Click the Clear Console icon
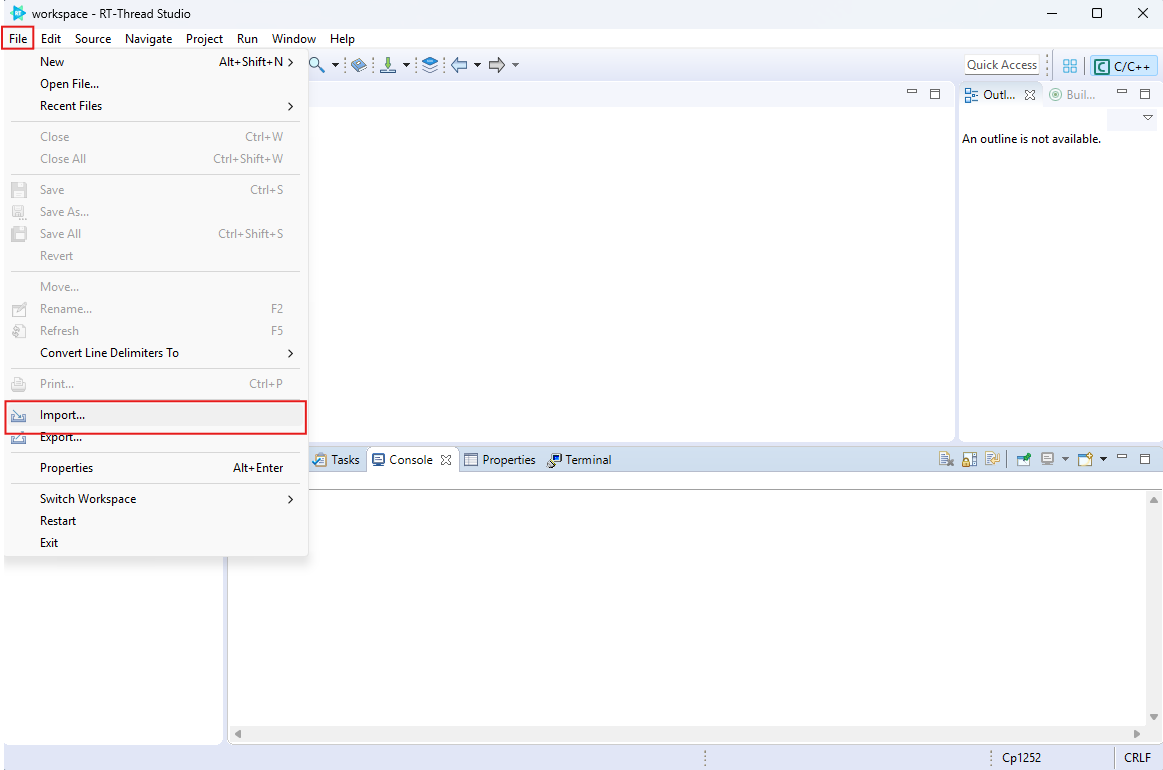Viewport: 1163px width, 770px height. coord(946,460)
